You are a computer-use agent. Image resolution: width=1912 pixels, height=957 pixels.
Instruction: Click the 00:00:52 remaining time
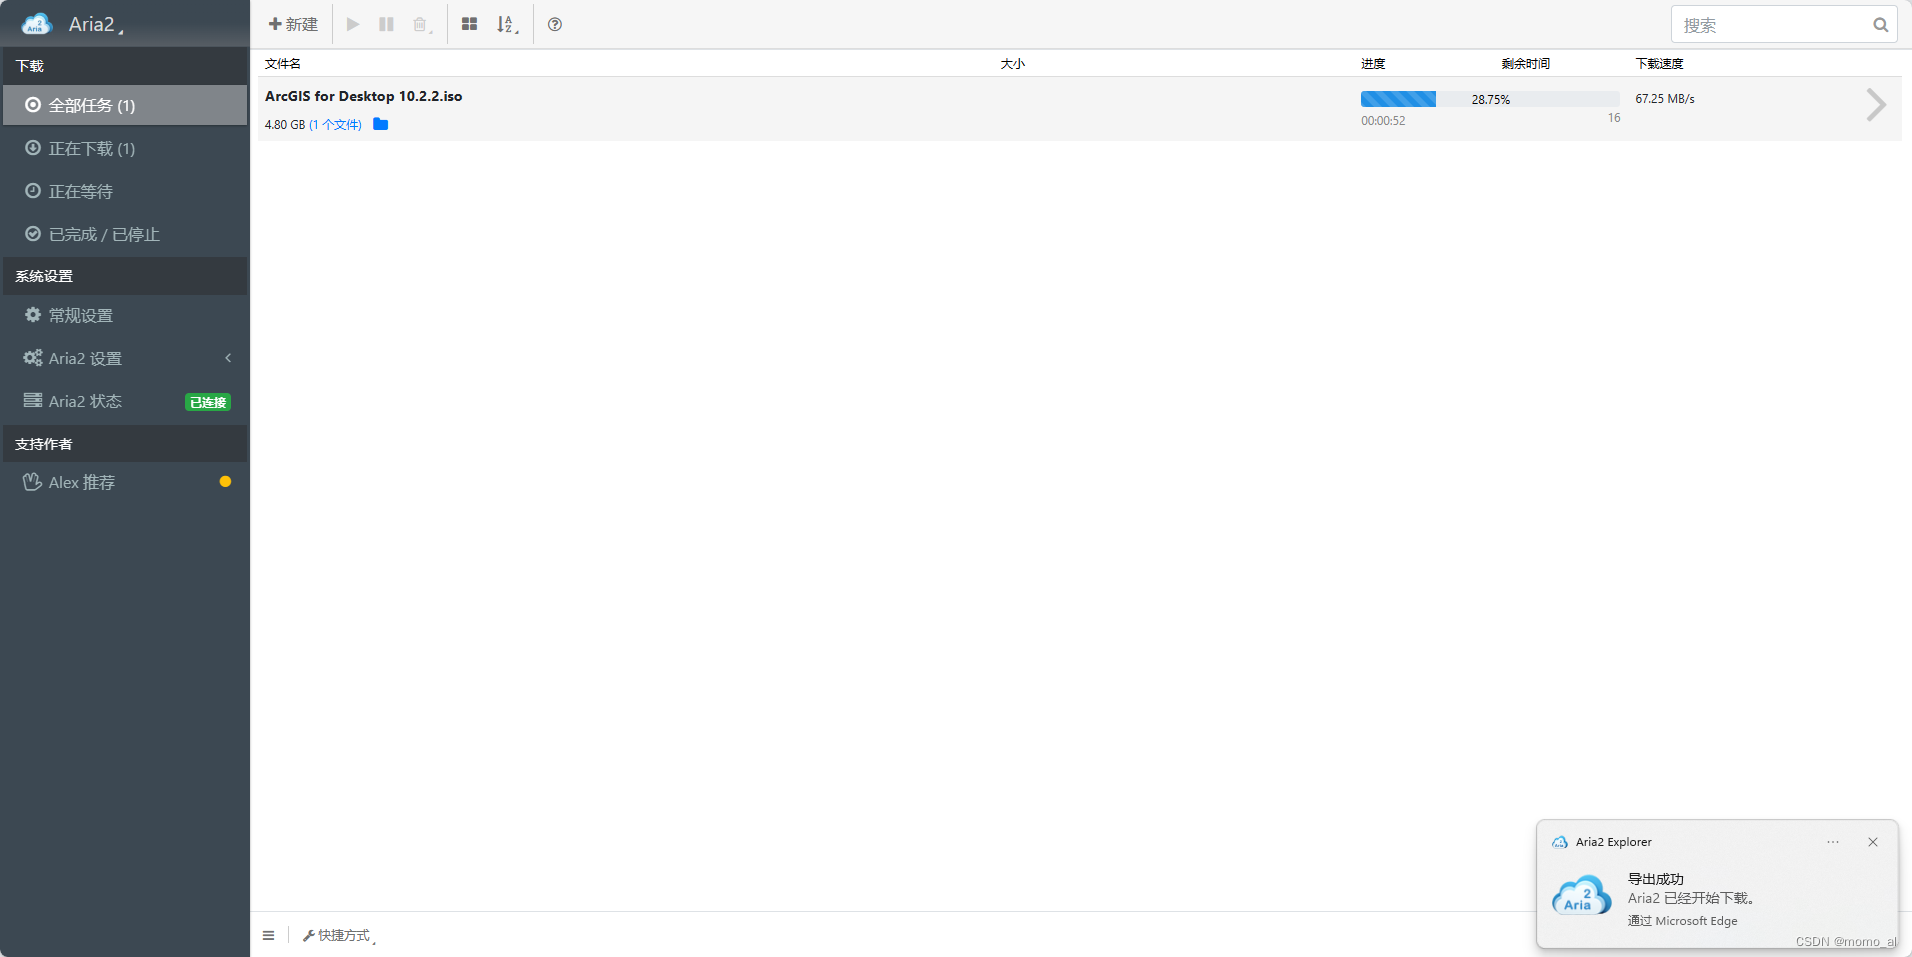[1383, 121]
